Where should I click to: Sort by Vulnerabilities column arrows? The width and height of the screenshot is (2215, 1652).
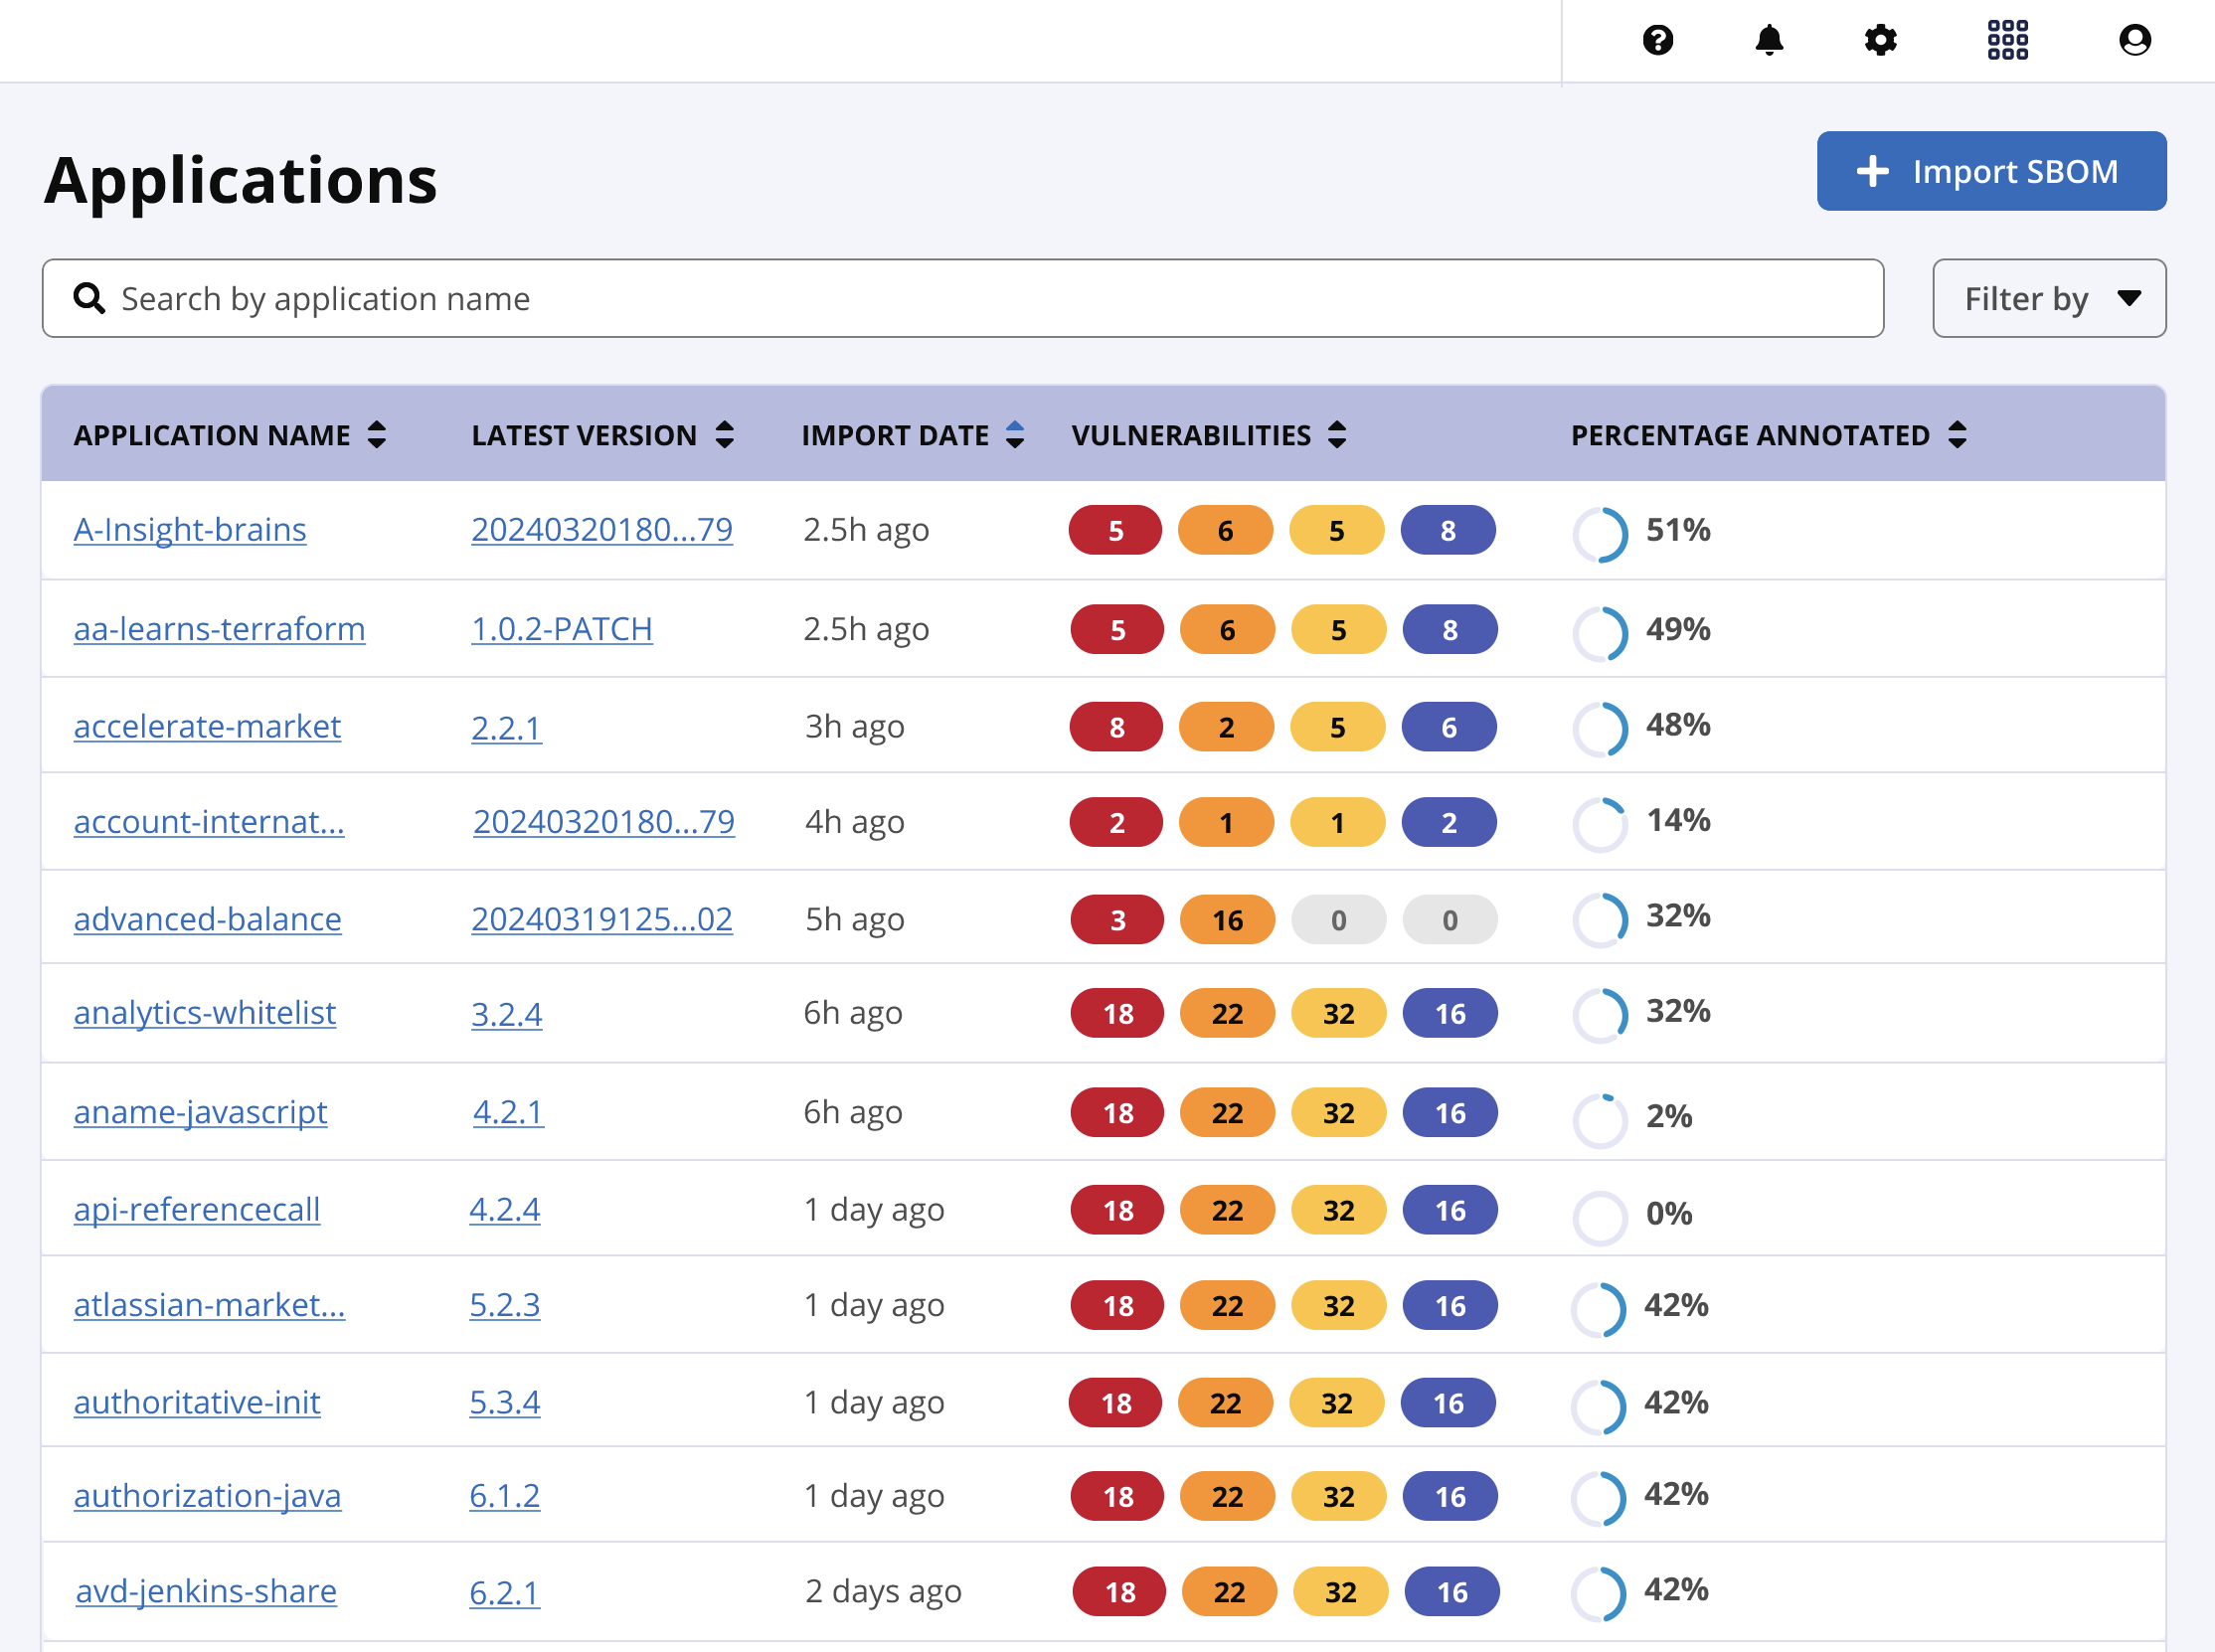[1336, 434]
